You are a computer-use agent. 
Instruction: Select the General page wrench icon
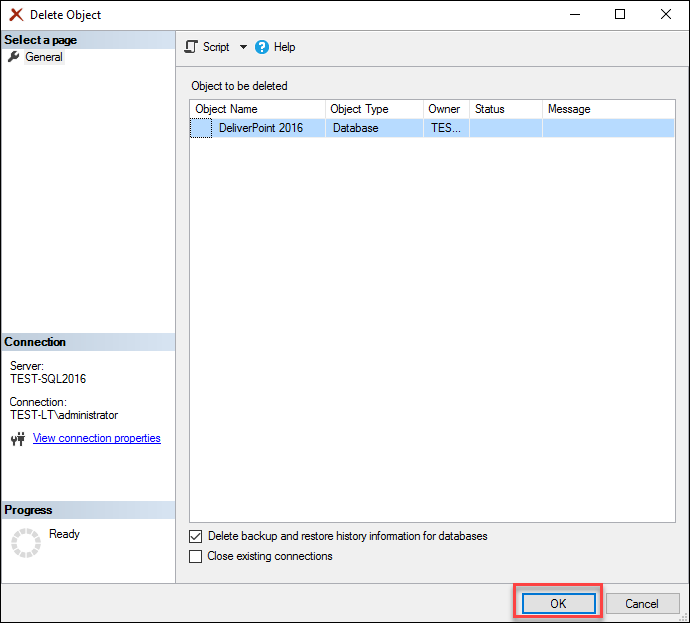pos(14,57)
